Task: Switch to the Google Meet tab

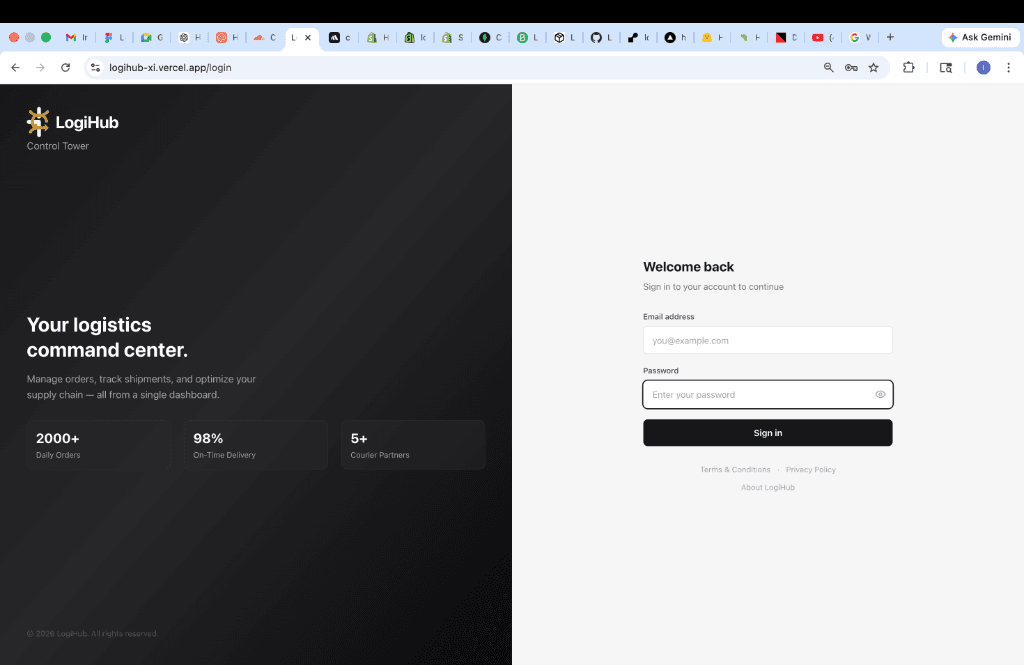Action: coord(152,38)
